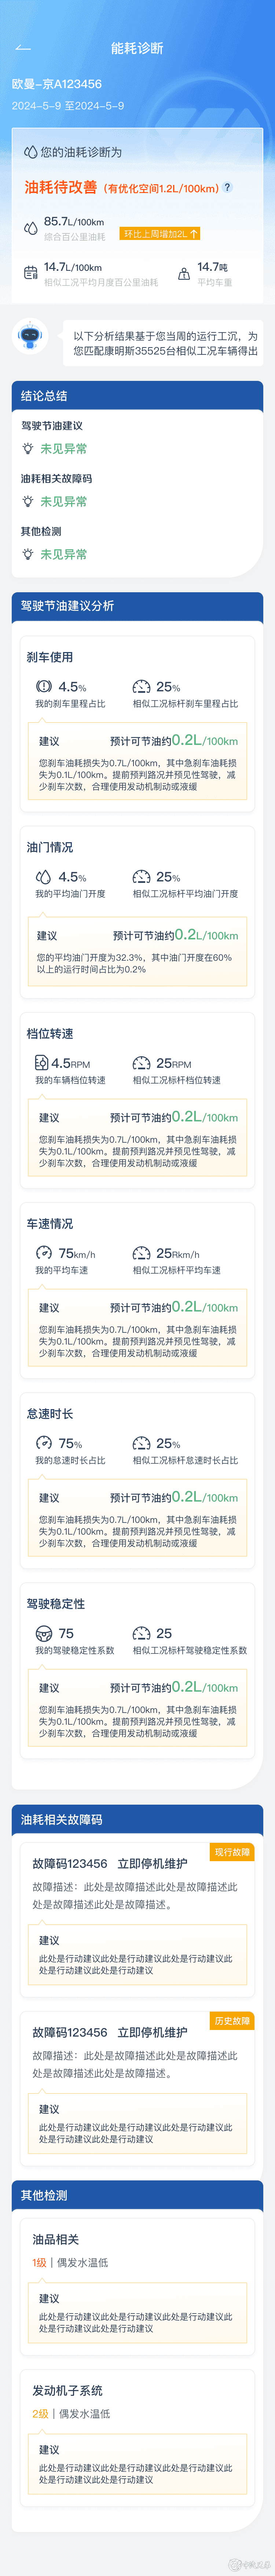The width and height of the screenshot is (275, 2576).
Task: Open the 现行故障 fault code card
Action: (x=137, y=1919)
